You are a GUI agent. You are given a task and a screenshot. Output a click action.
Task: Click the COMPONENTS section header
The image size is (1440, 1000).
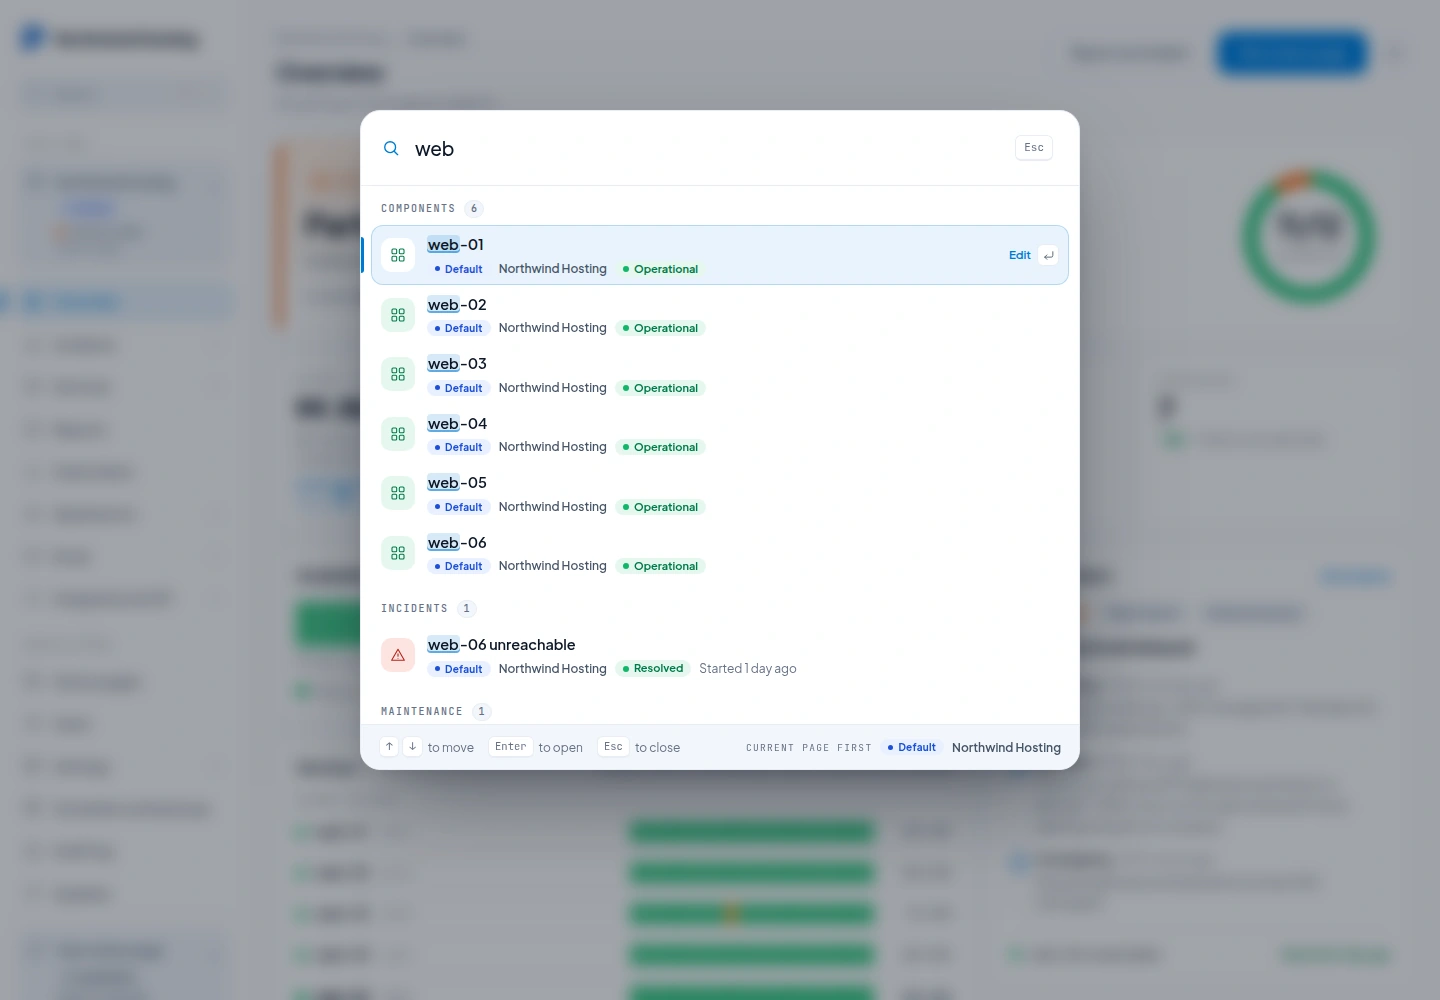click(x=418, y=209)
